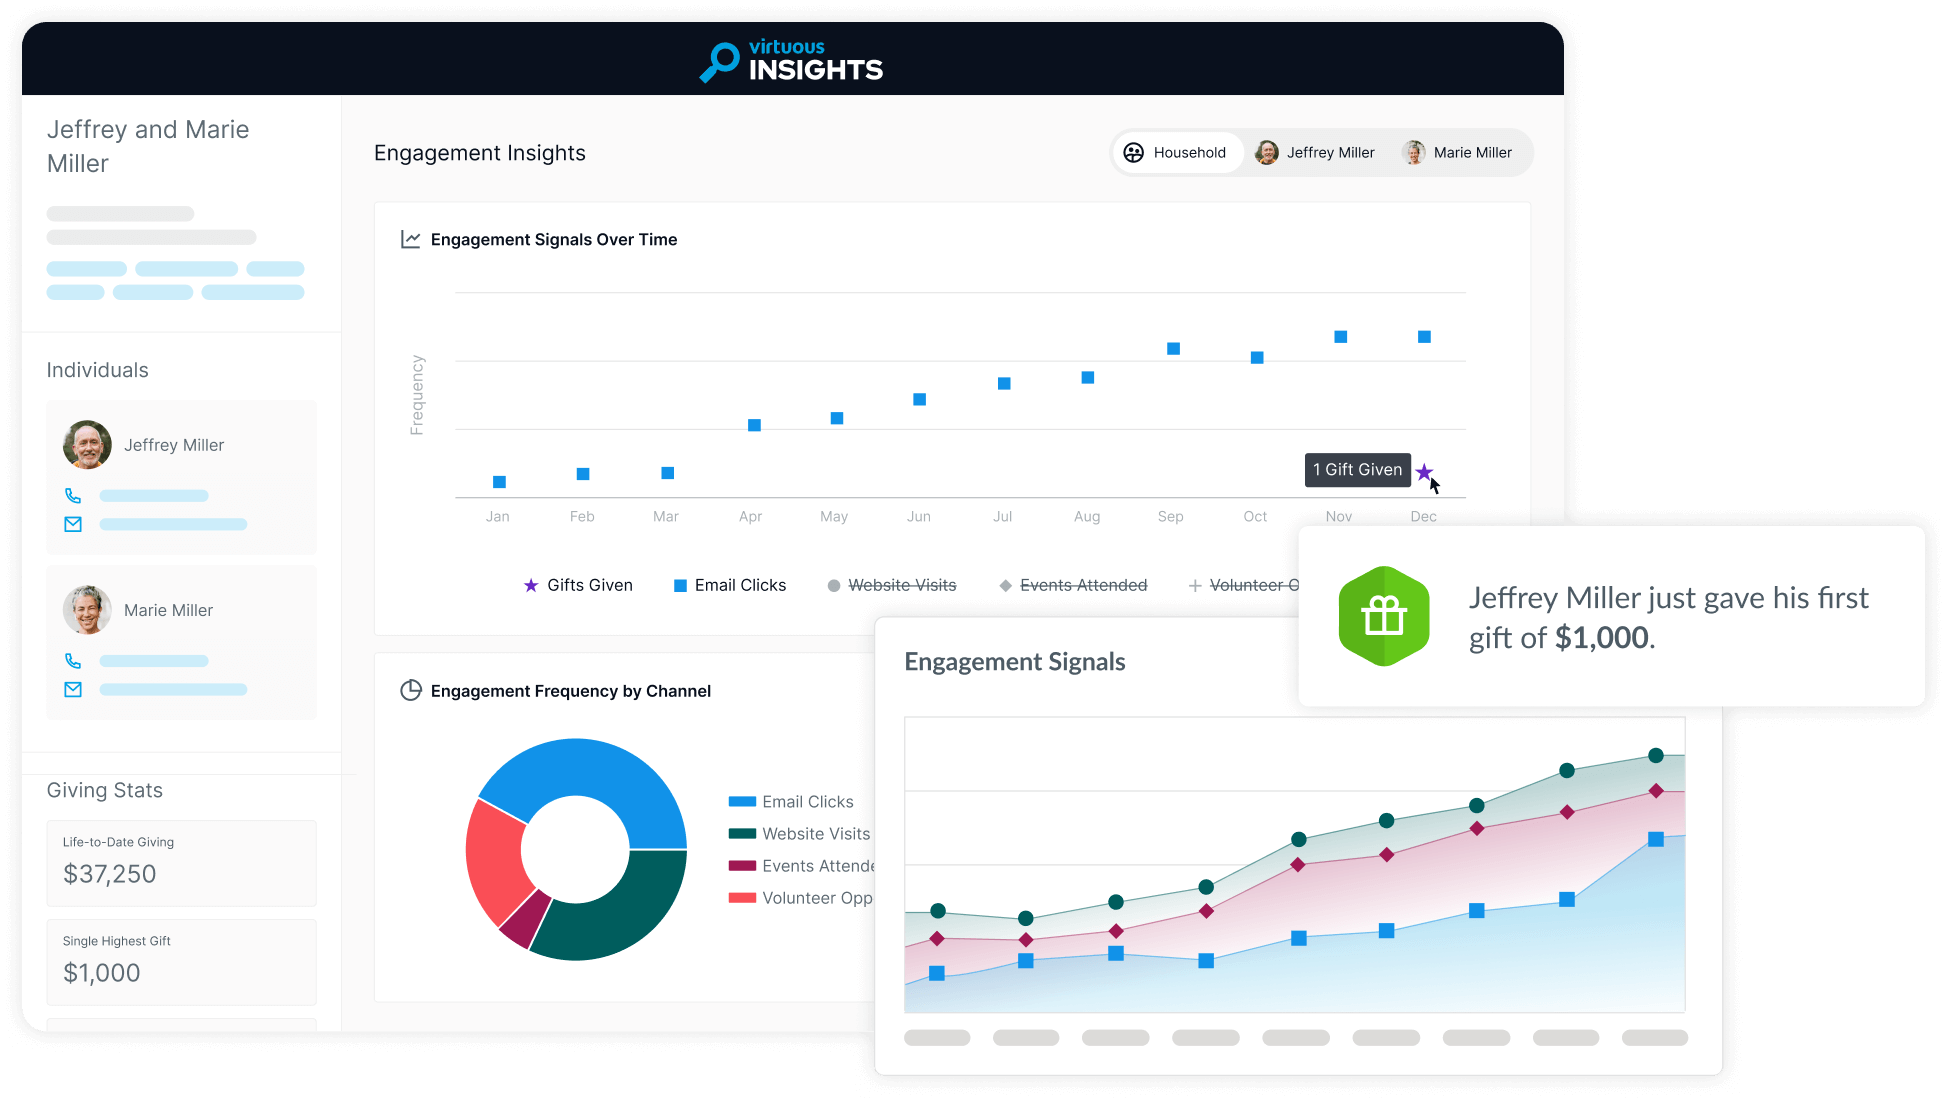Switch to Household view tab
The image size is (1948, 1098).
[1176, 153]
